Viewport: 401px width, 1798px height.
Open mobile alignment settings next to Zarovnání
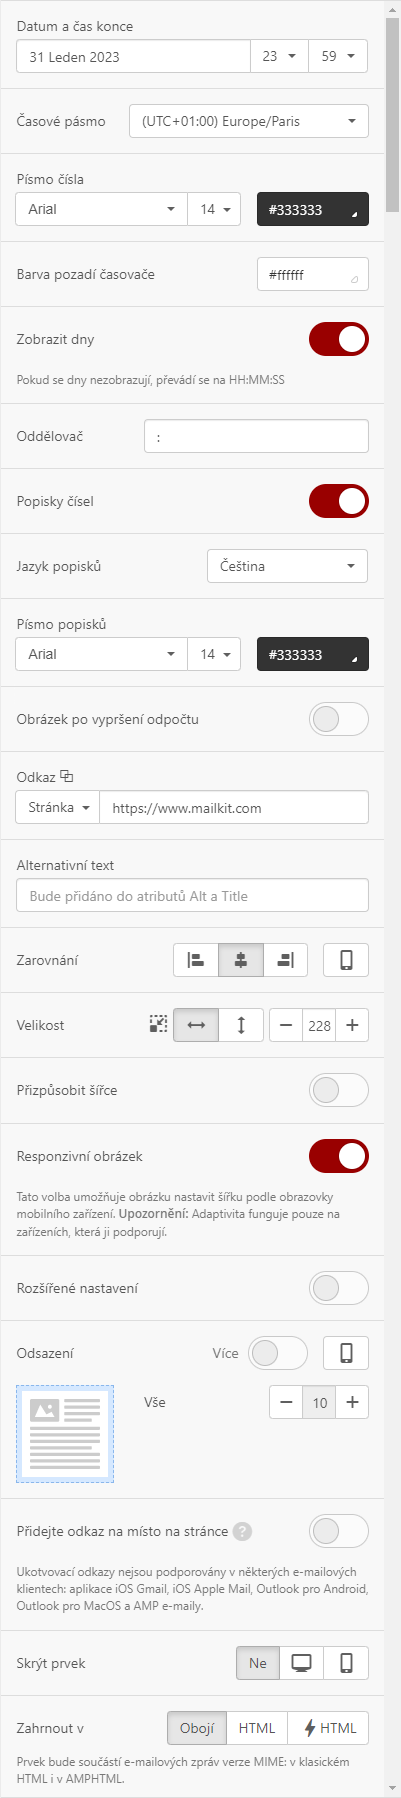(346, 960)
